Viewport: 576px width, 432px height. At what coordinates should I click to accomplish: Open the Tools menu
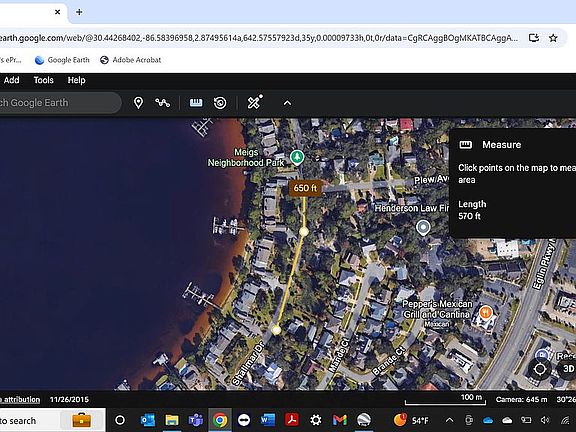tap(43, 80)
